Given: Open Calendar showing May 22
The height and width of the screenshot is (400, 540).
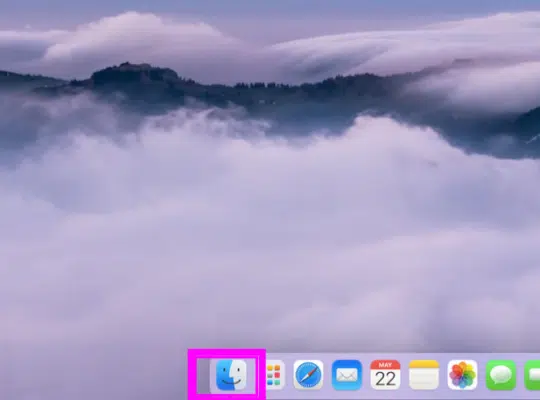Looking at the screenshot, I should 385,375.
